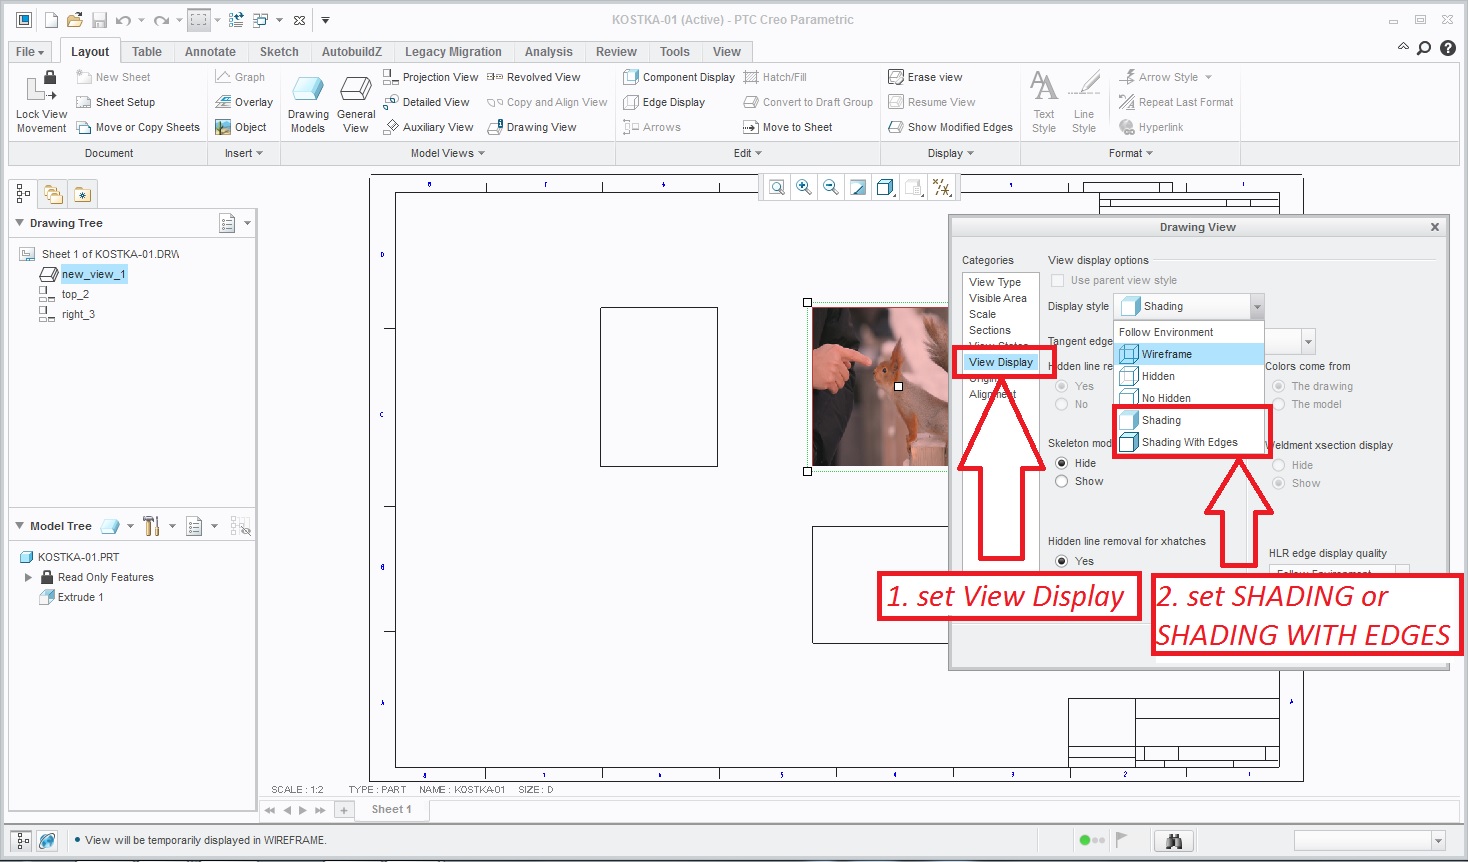The height and width of the screenshot is (862, 1468).
Task: Collapse the Drawing Tree panel
Action: click(x=20, y=223)
